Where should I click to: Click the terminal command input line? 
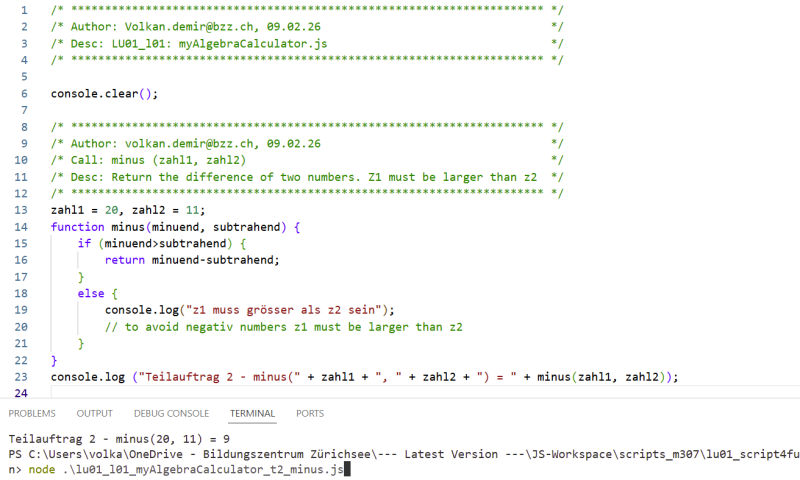(x=186, y=469)
